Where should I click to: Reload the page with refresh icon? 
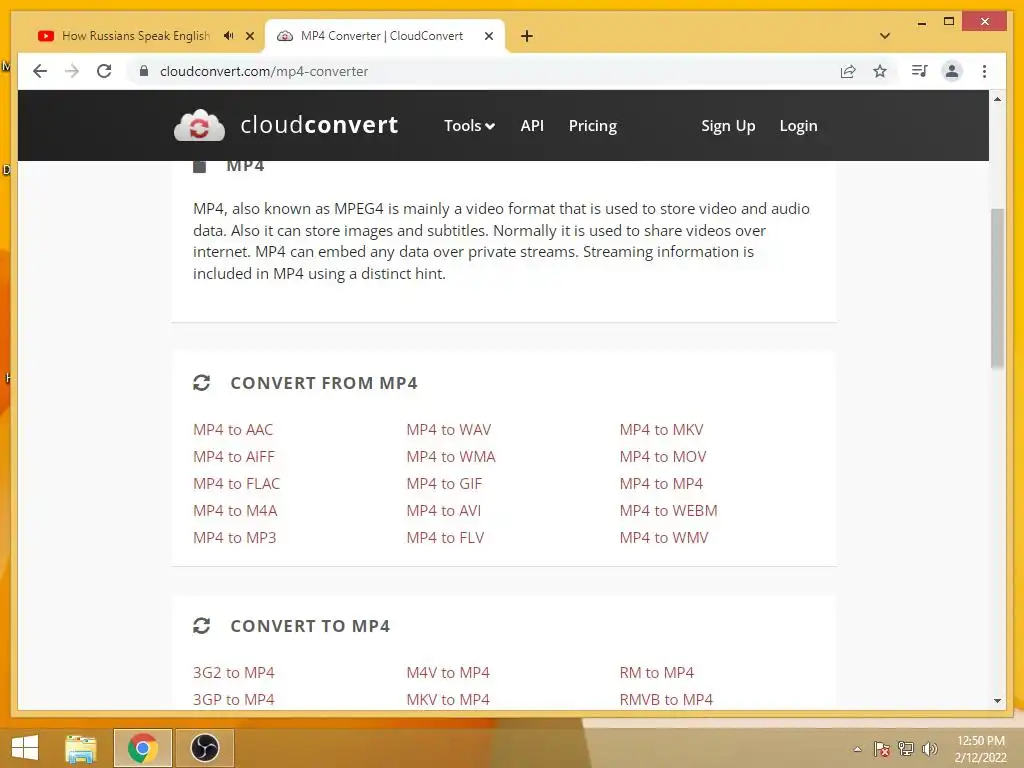pyautogui.click(x=104, y=71)
